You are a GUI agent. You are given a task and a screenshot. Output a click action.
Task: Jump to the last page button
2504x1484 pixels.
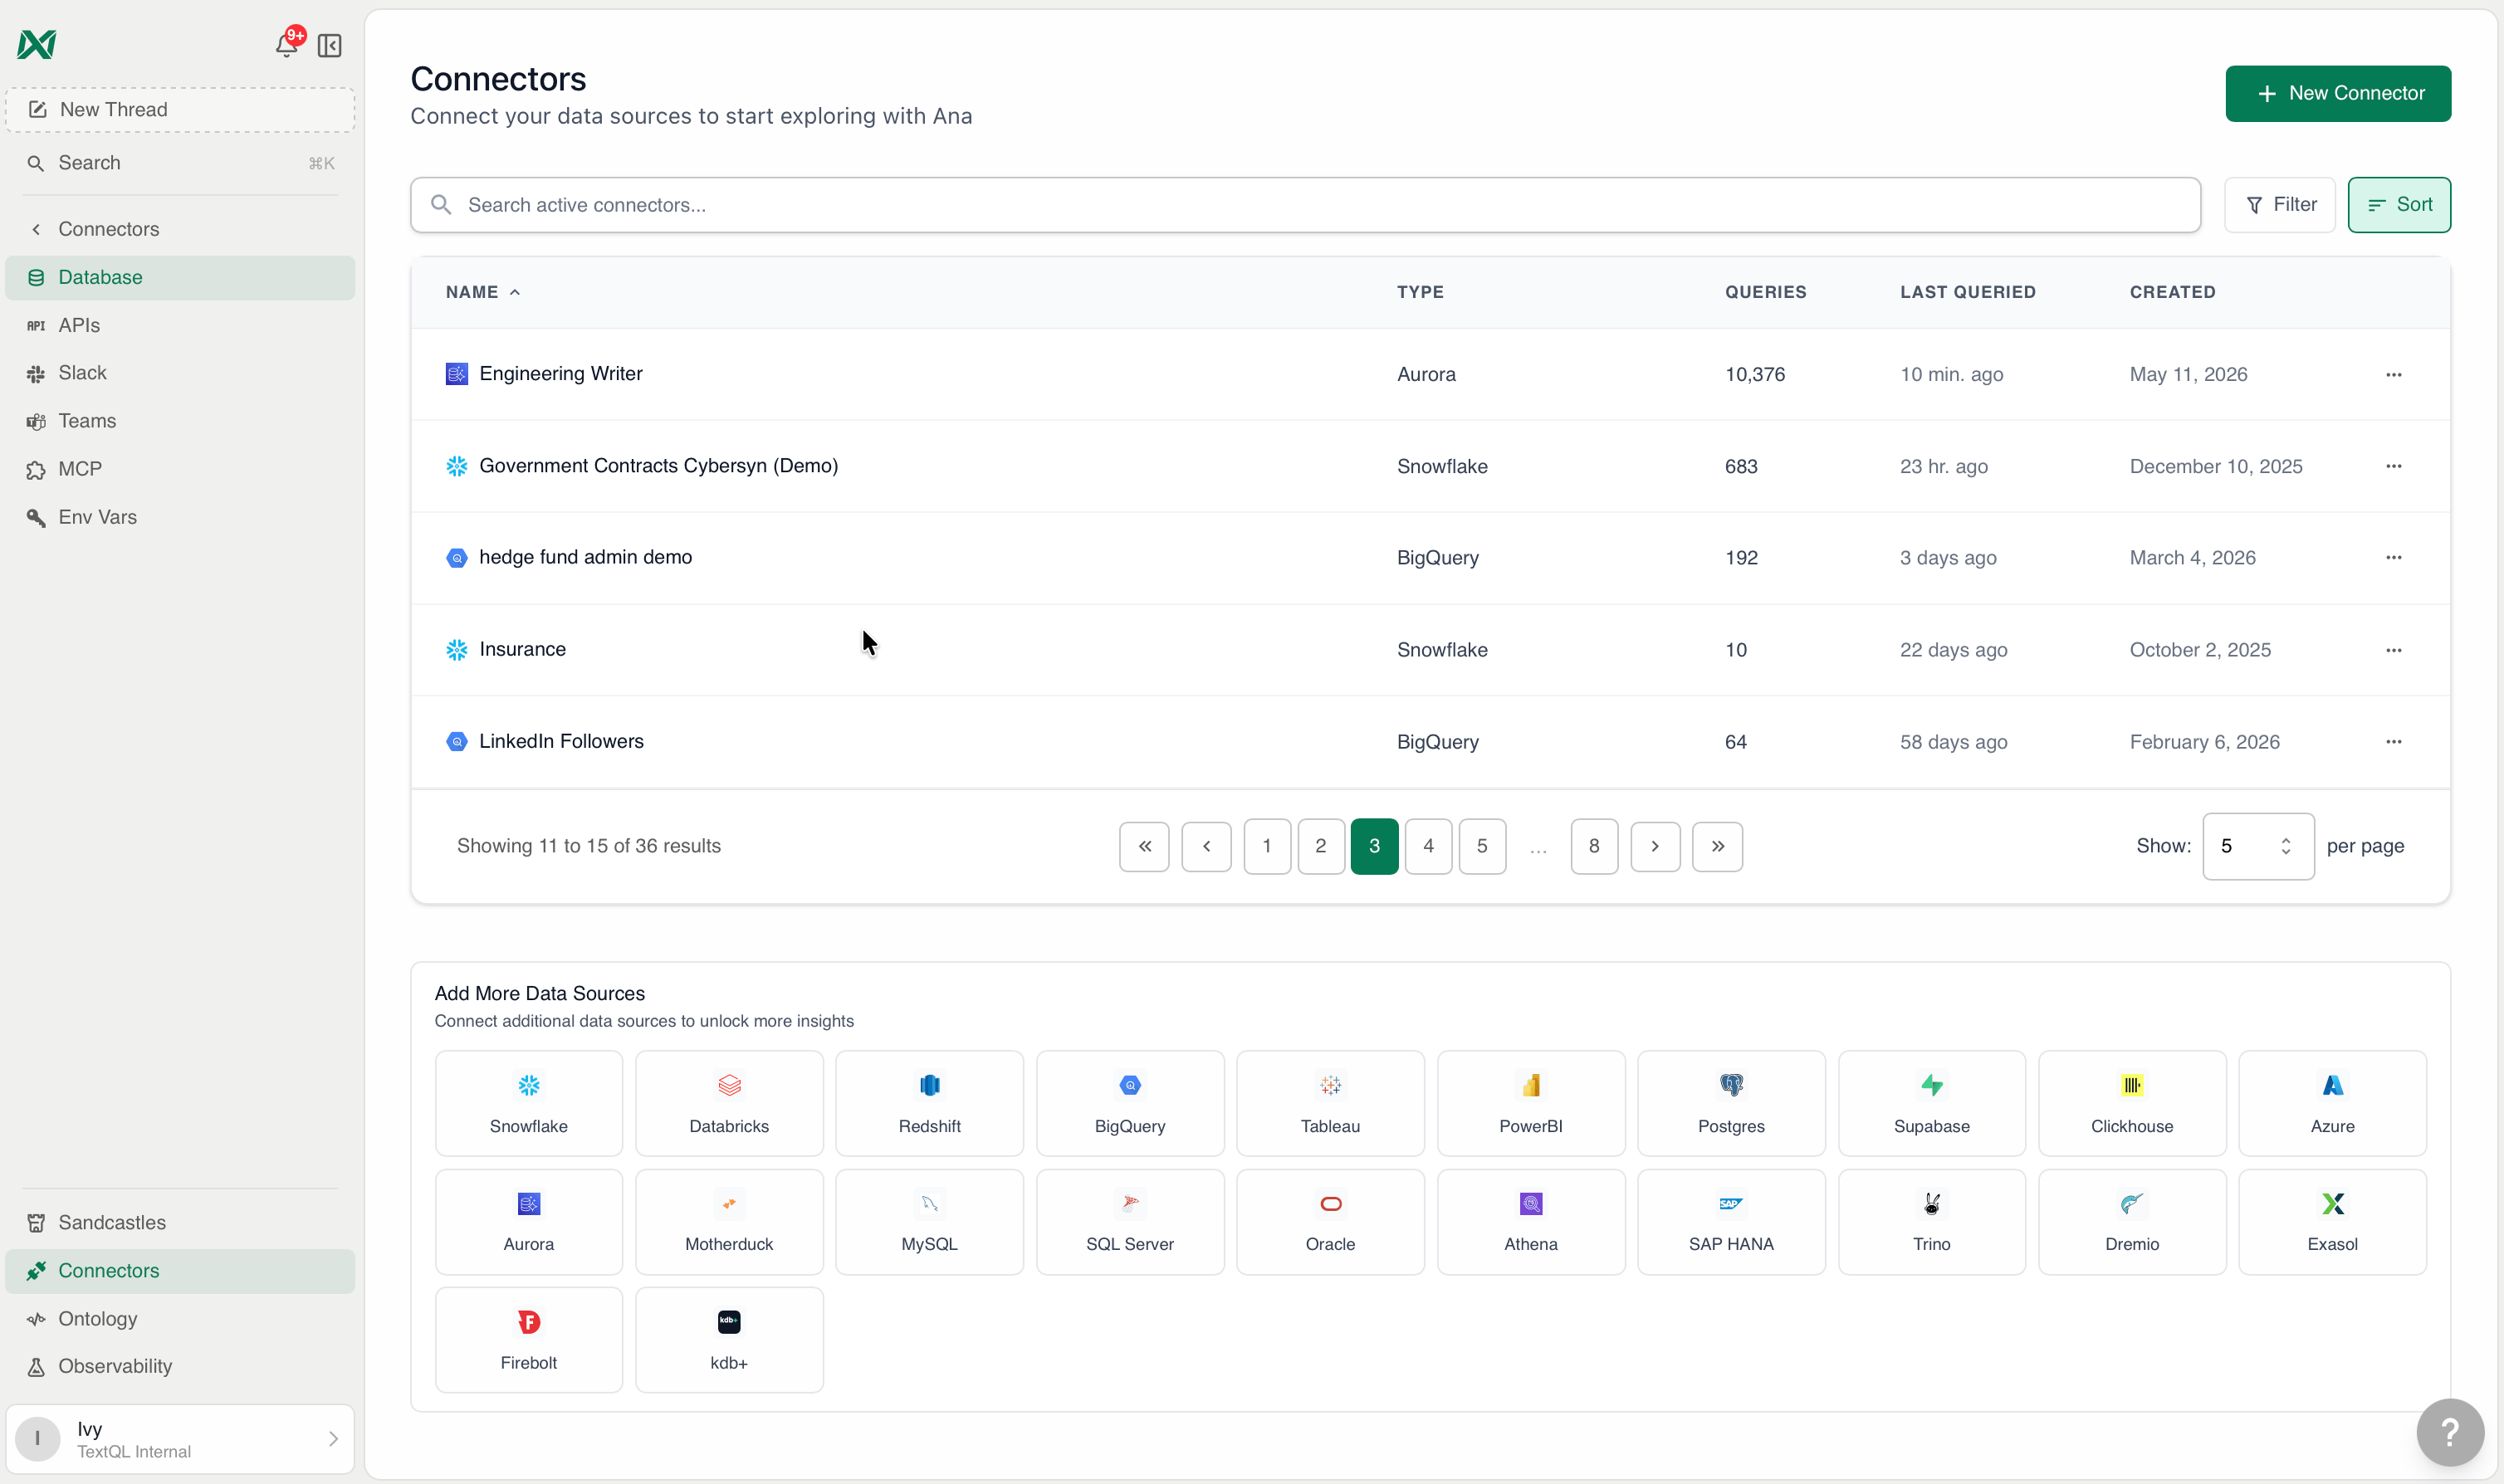click(1717, 846)
